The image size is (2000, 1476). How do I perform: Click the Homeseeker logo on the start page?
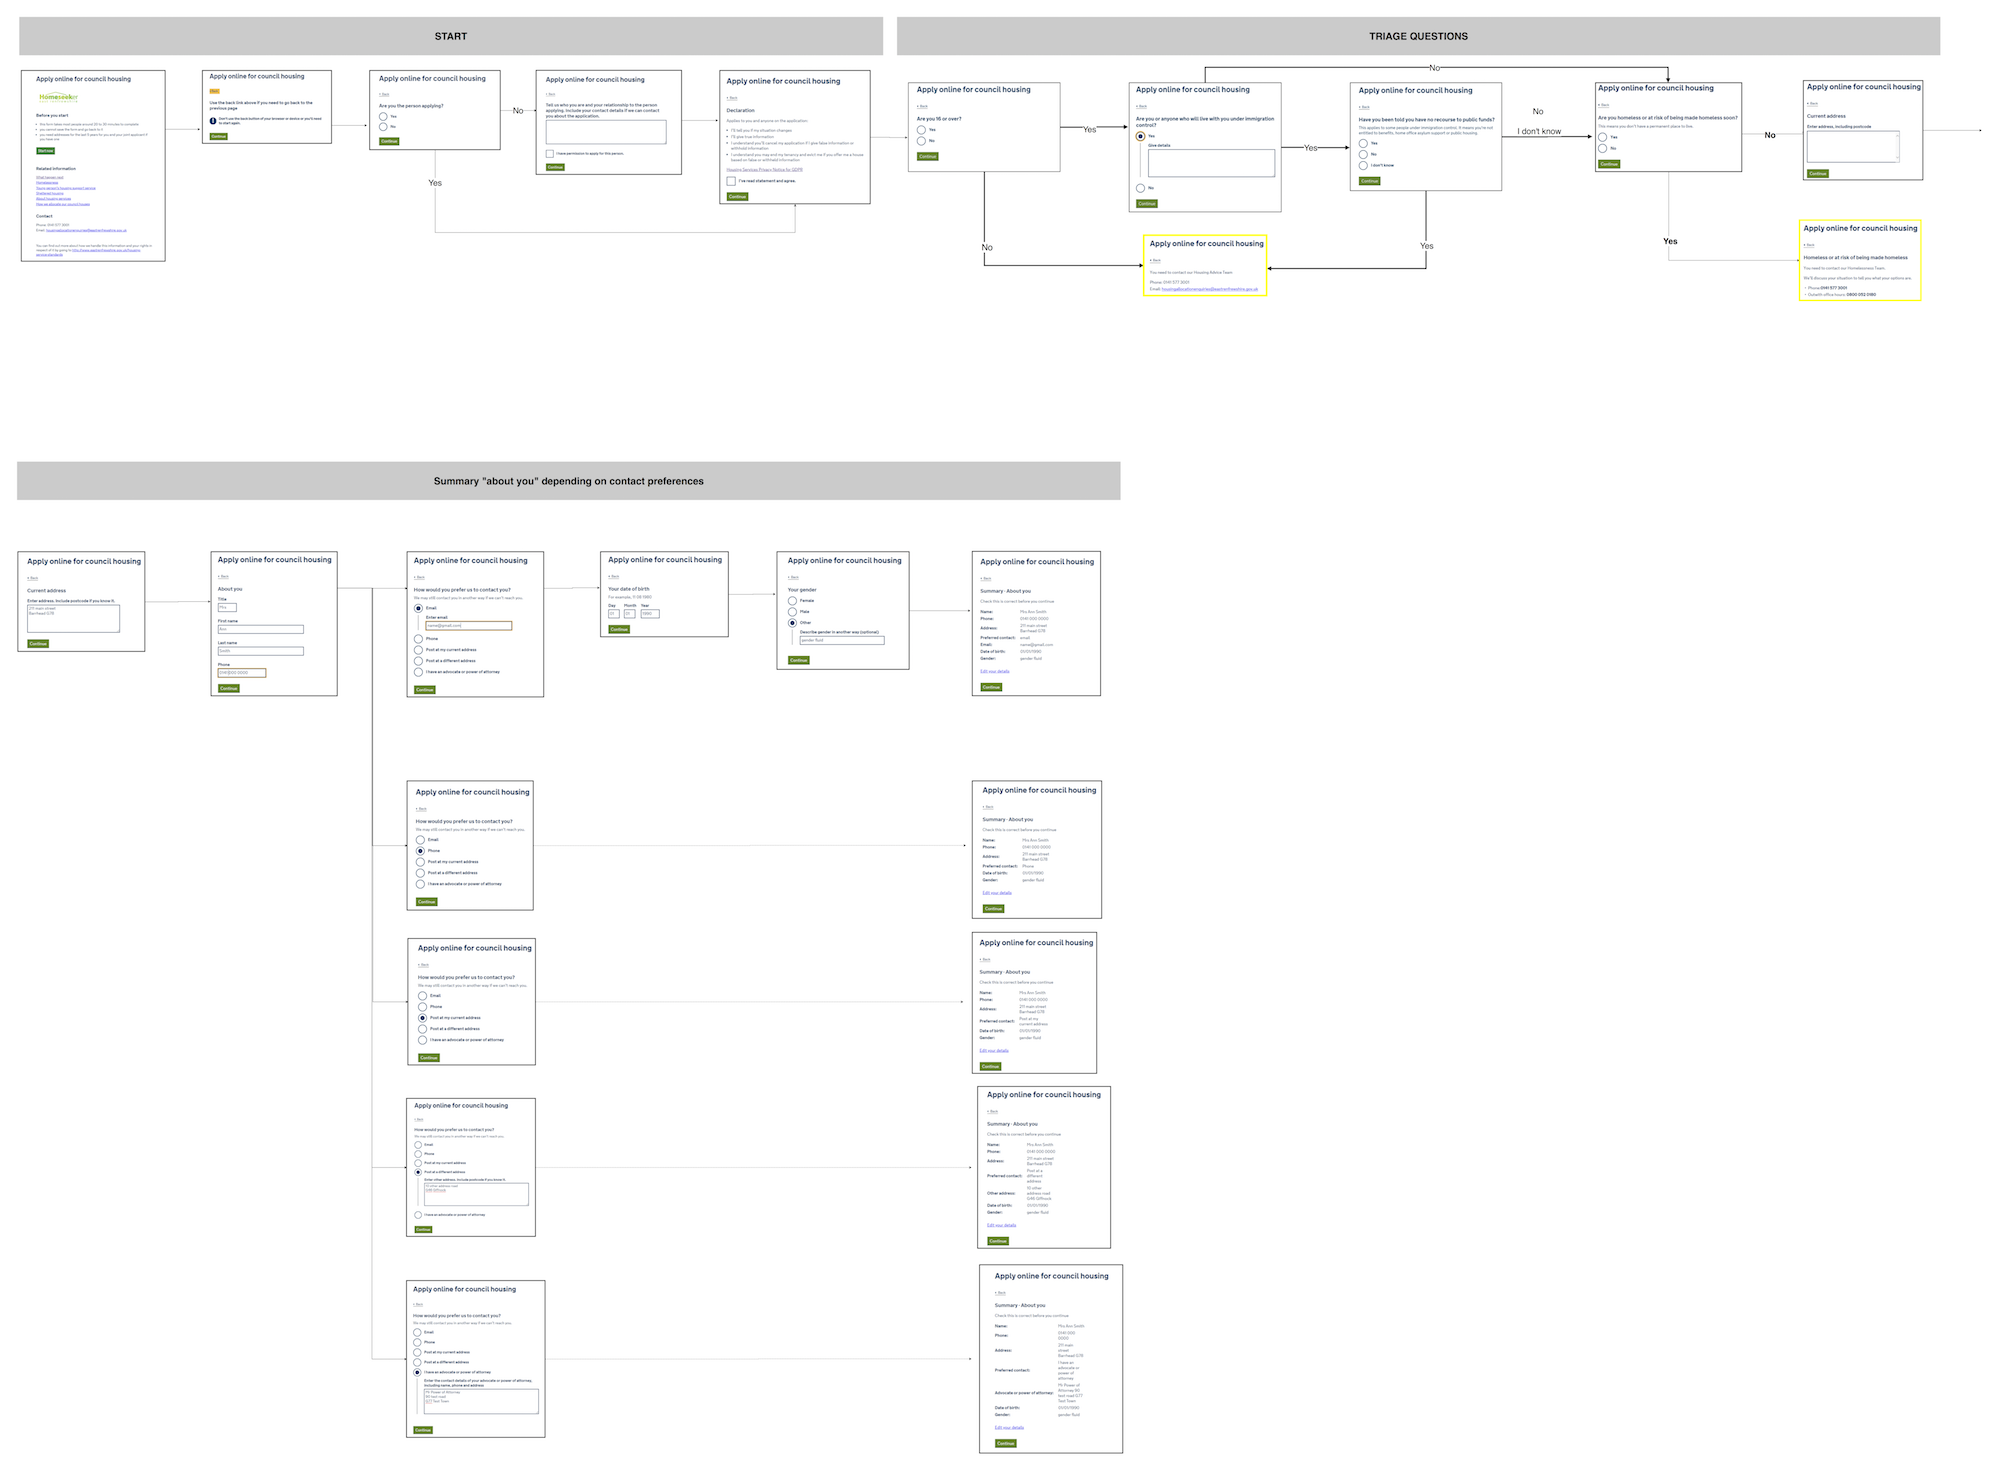tap(58, 97)
